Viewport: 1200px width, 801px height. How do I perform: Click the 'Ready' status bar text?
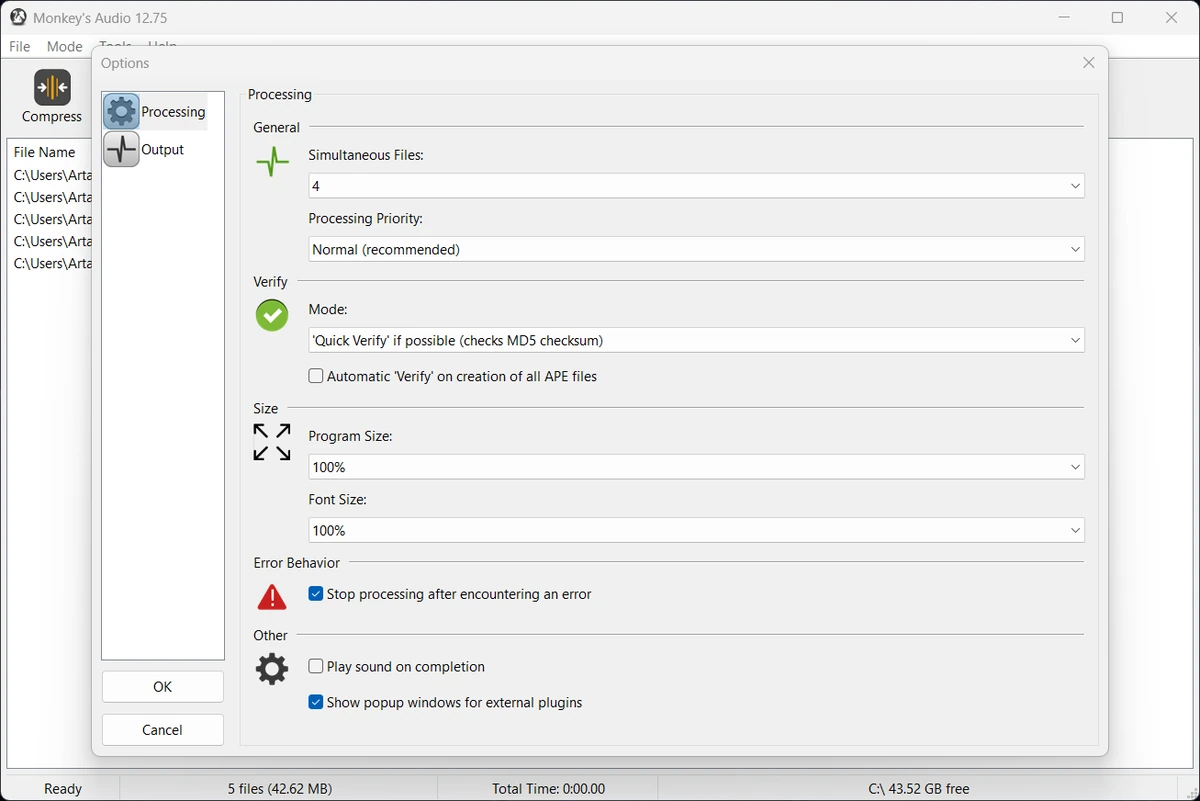click(63, 789)
